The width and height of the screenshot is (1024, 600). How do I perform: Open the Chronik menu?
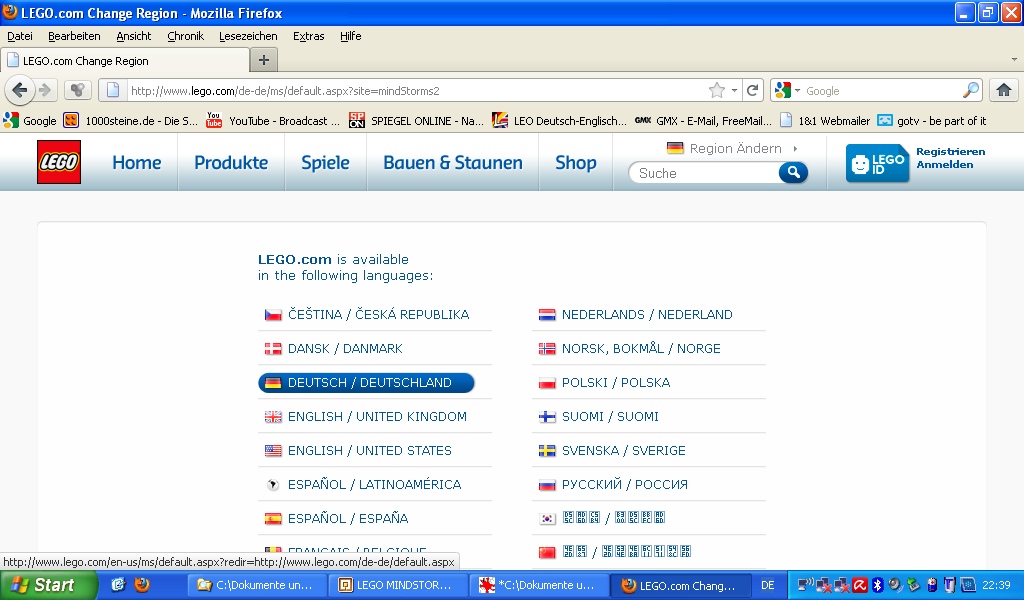coord(185,36)
